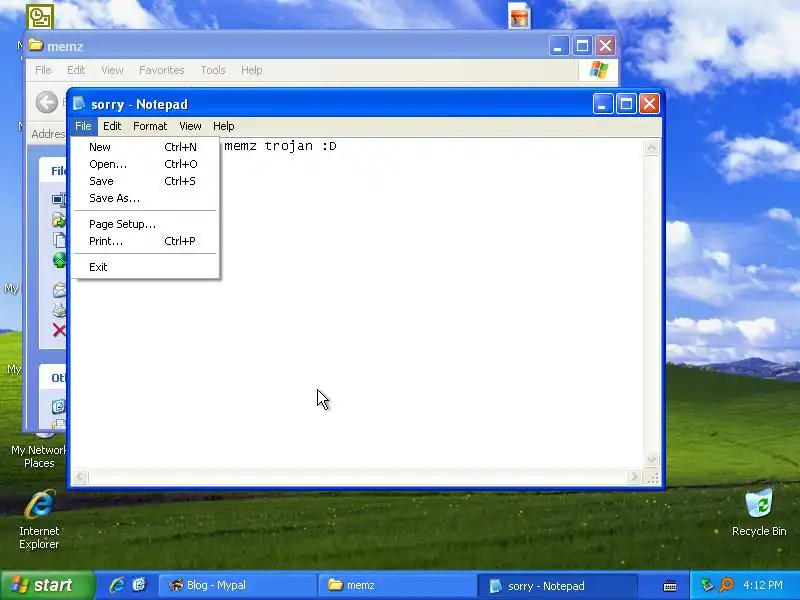The image size is (800, 600).
Task: Click the Notepad horizontal scrollbar right arrow
Action: 634,477
